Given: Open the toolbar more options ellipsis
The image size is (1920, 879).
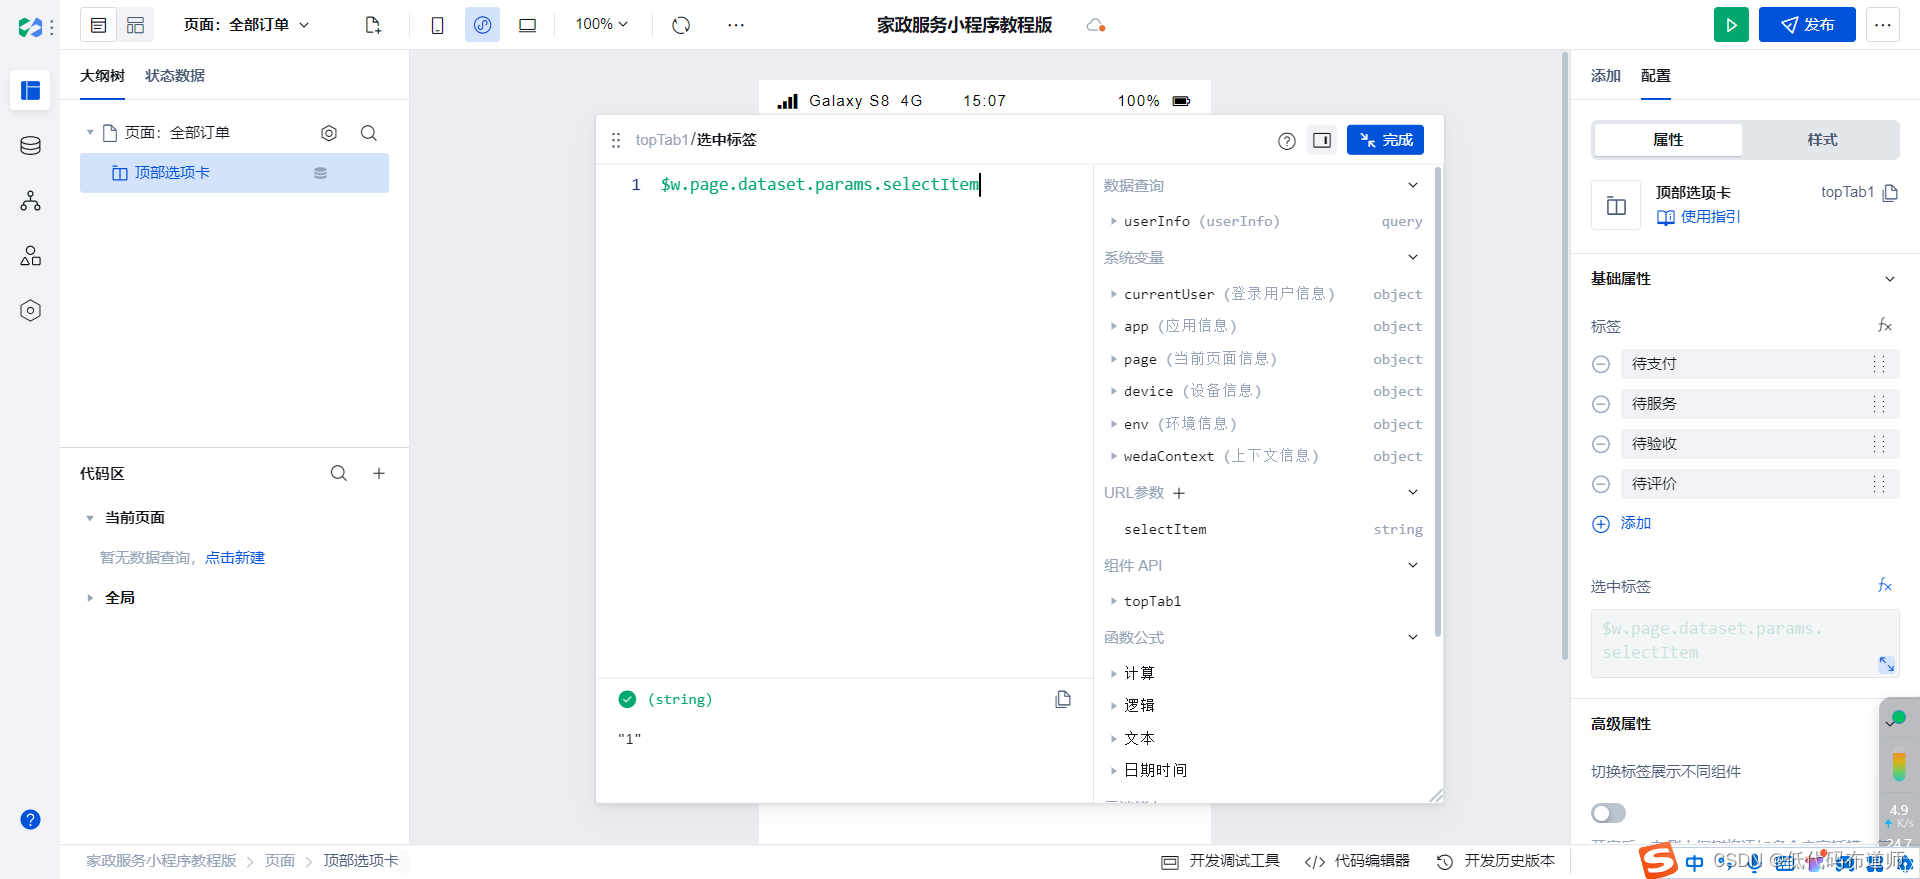Looking at the screenshot, I should tap(736, 25).
